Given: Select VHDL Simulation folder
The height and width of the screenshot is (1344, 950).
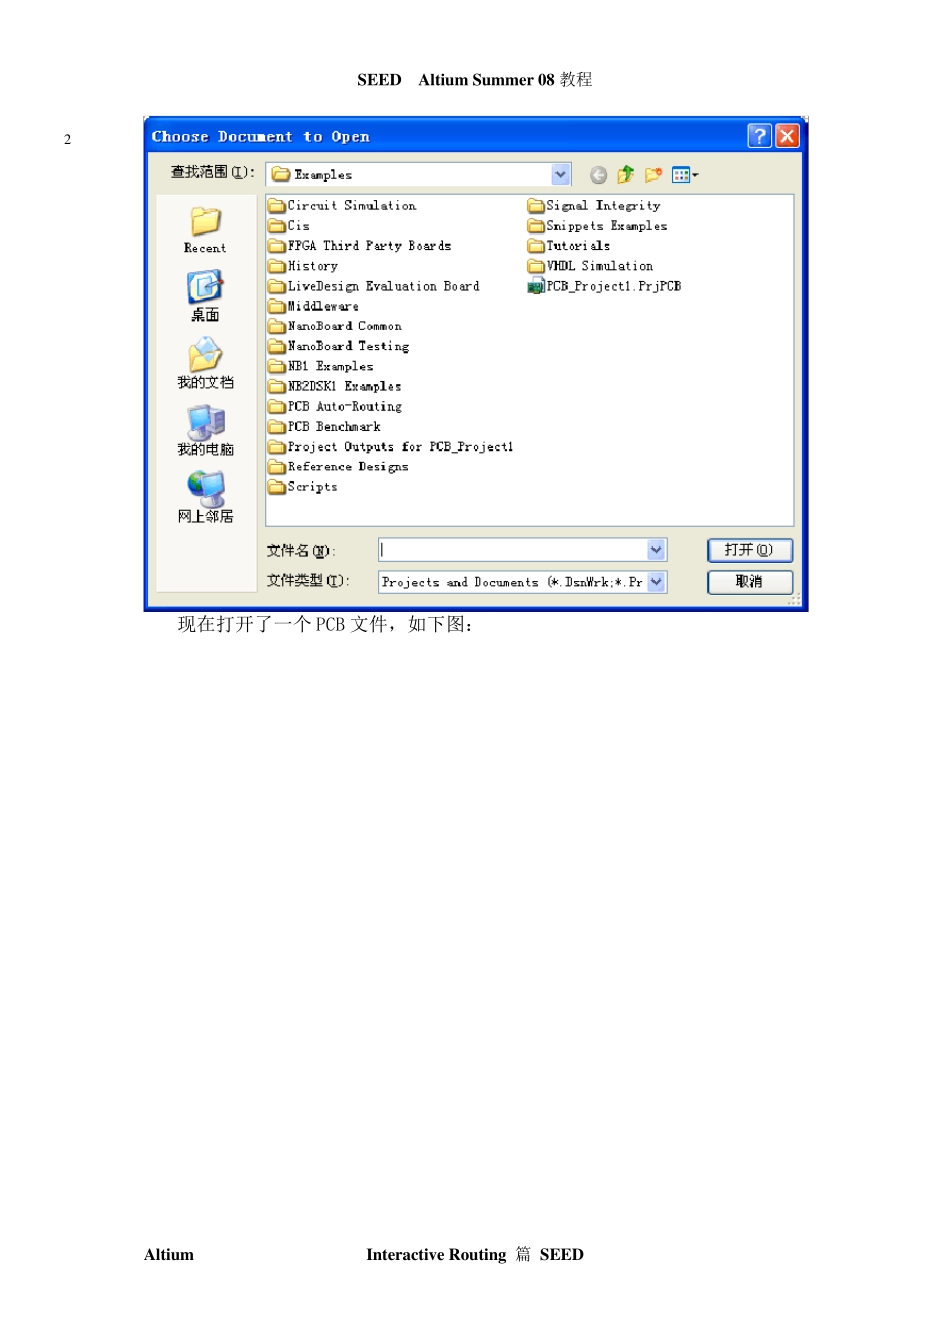Looking at the screenshot, I should 590,266.
